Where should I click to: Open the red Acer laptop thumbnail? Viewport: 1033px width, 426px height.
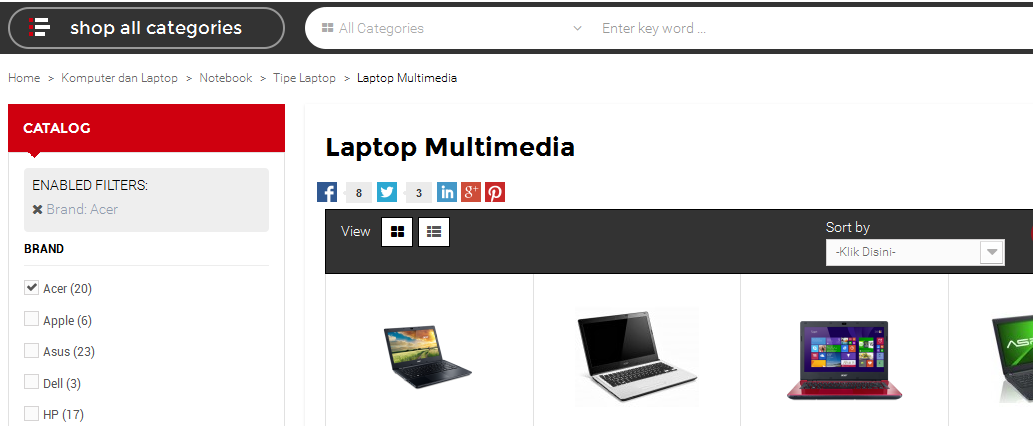[844, 359]
